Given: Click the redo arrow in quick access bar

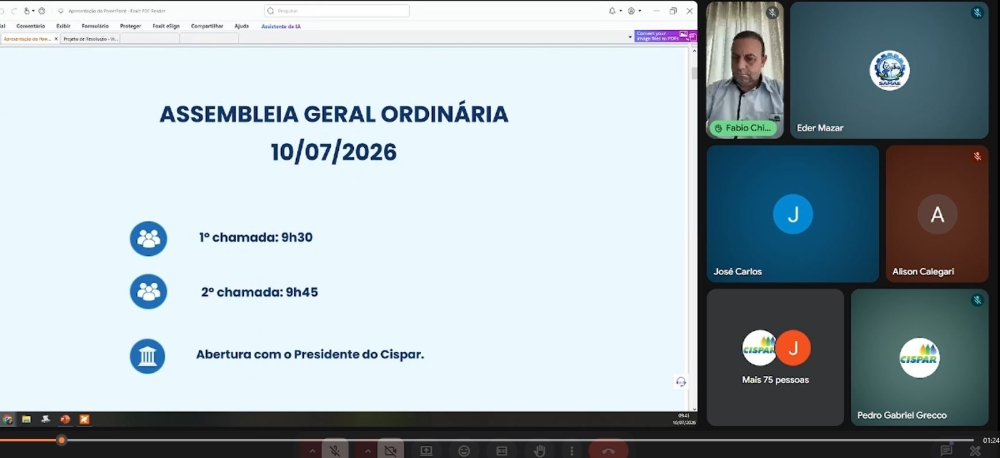Looking at the screenshot, I should (x=14, y=11).
